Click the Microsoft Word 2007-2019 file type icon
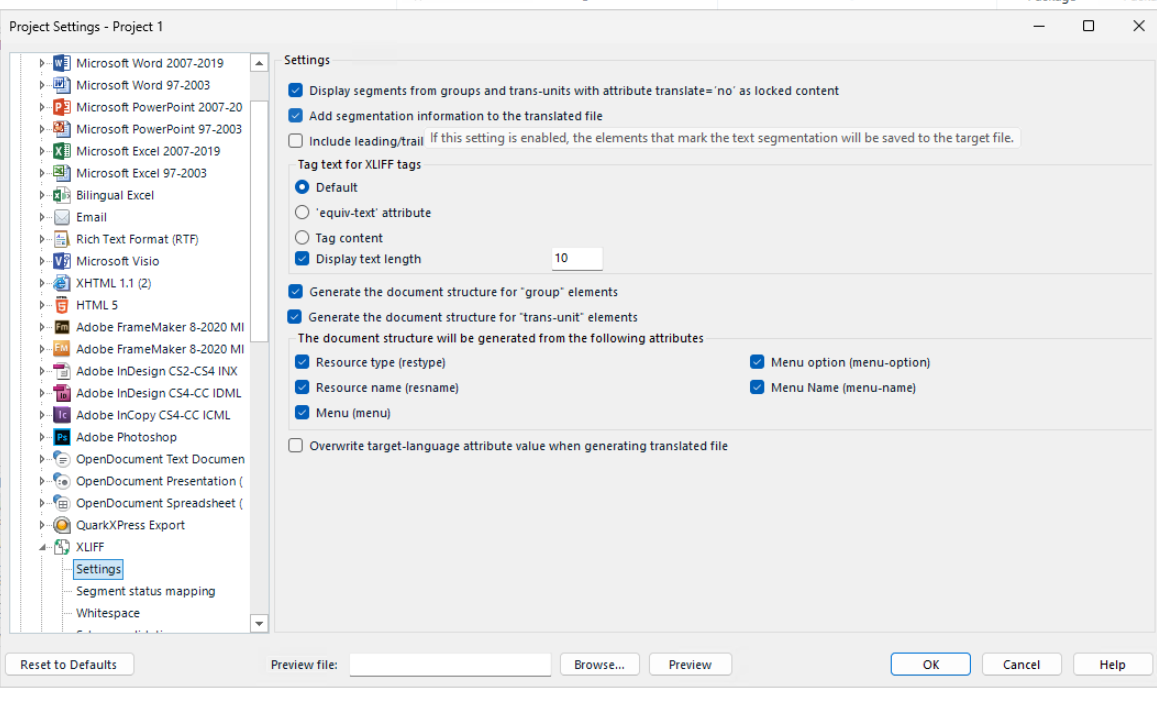The height and width of the screenshot is (711, 1157). pos(61,63)
